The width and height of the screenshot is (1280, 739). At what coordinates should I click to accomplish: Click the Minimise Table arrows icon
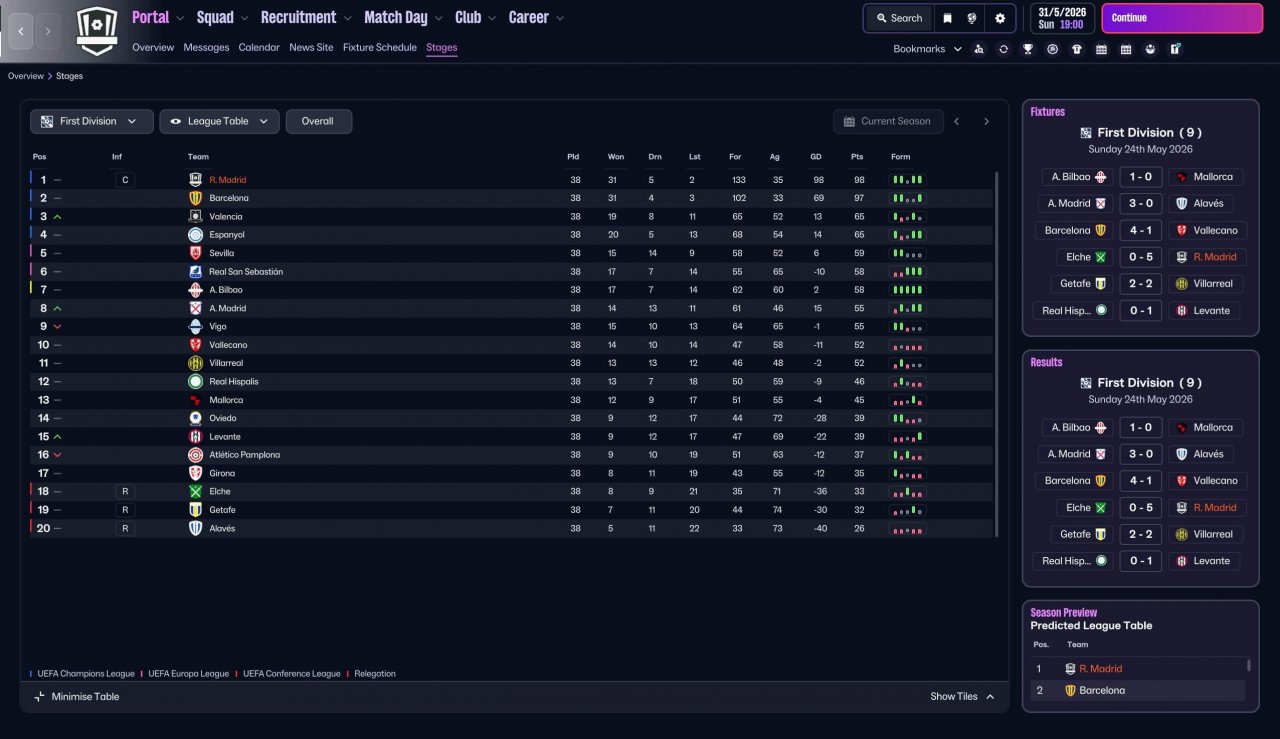pos(39,697)
